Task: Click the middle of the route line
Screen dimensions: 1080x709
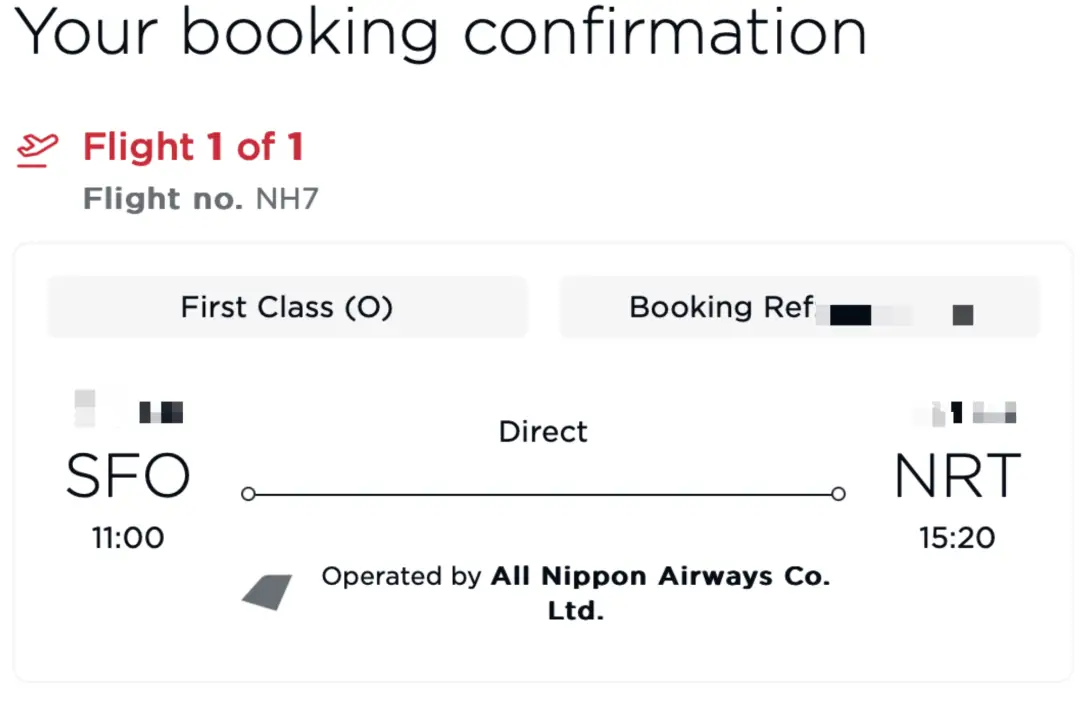Action: 543,494
